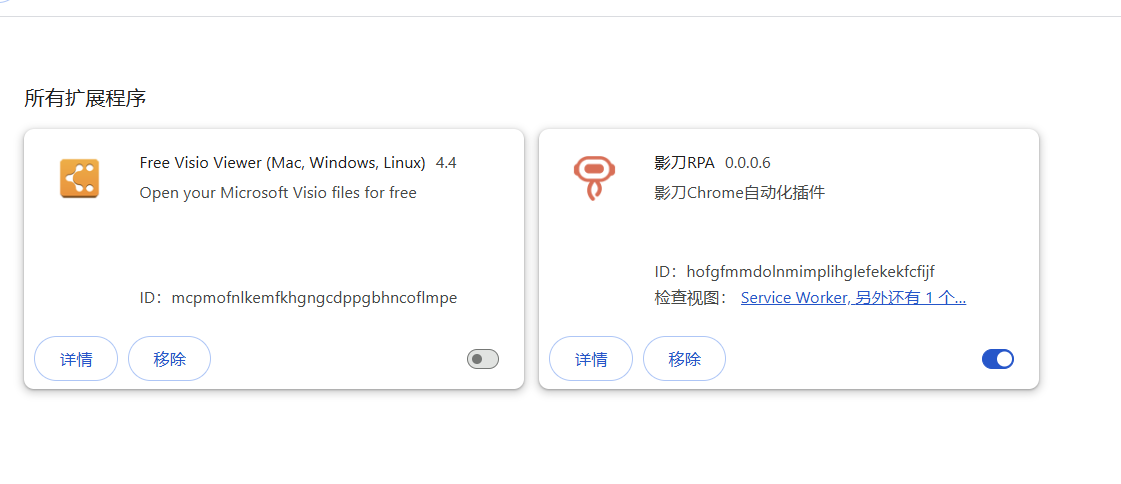
Task: Click the 影刀RPA red robot icon
Action: click(594, 178)
